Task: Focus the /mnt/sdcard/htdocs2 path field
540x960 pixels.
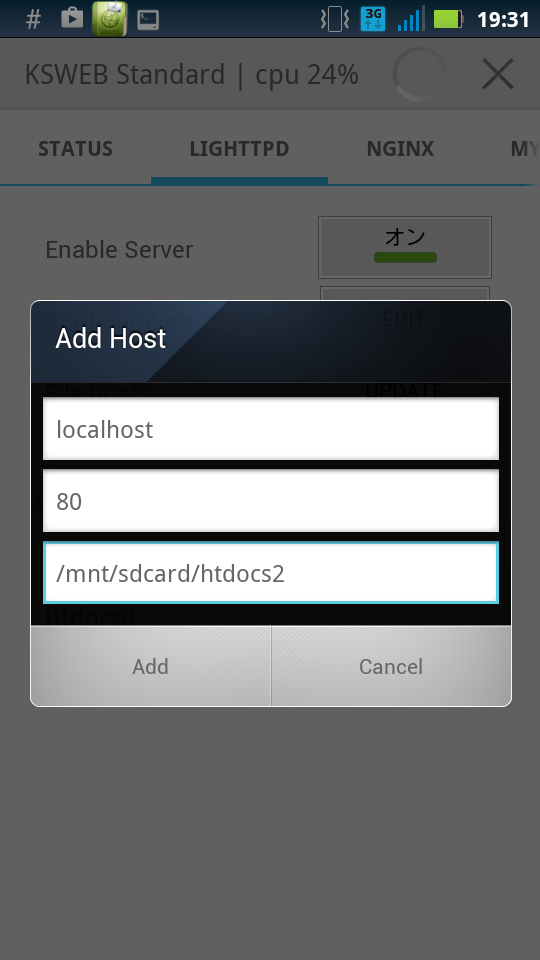Action: (x=271, y=573)
